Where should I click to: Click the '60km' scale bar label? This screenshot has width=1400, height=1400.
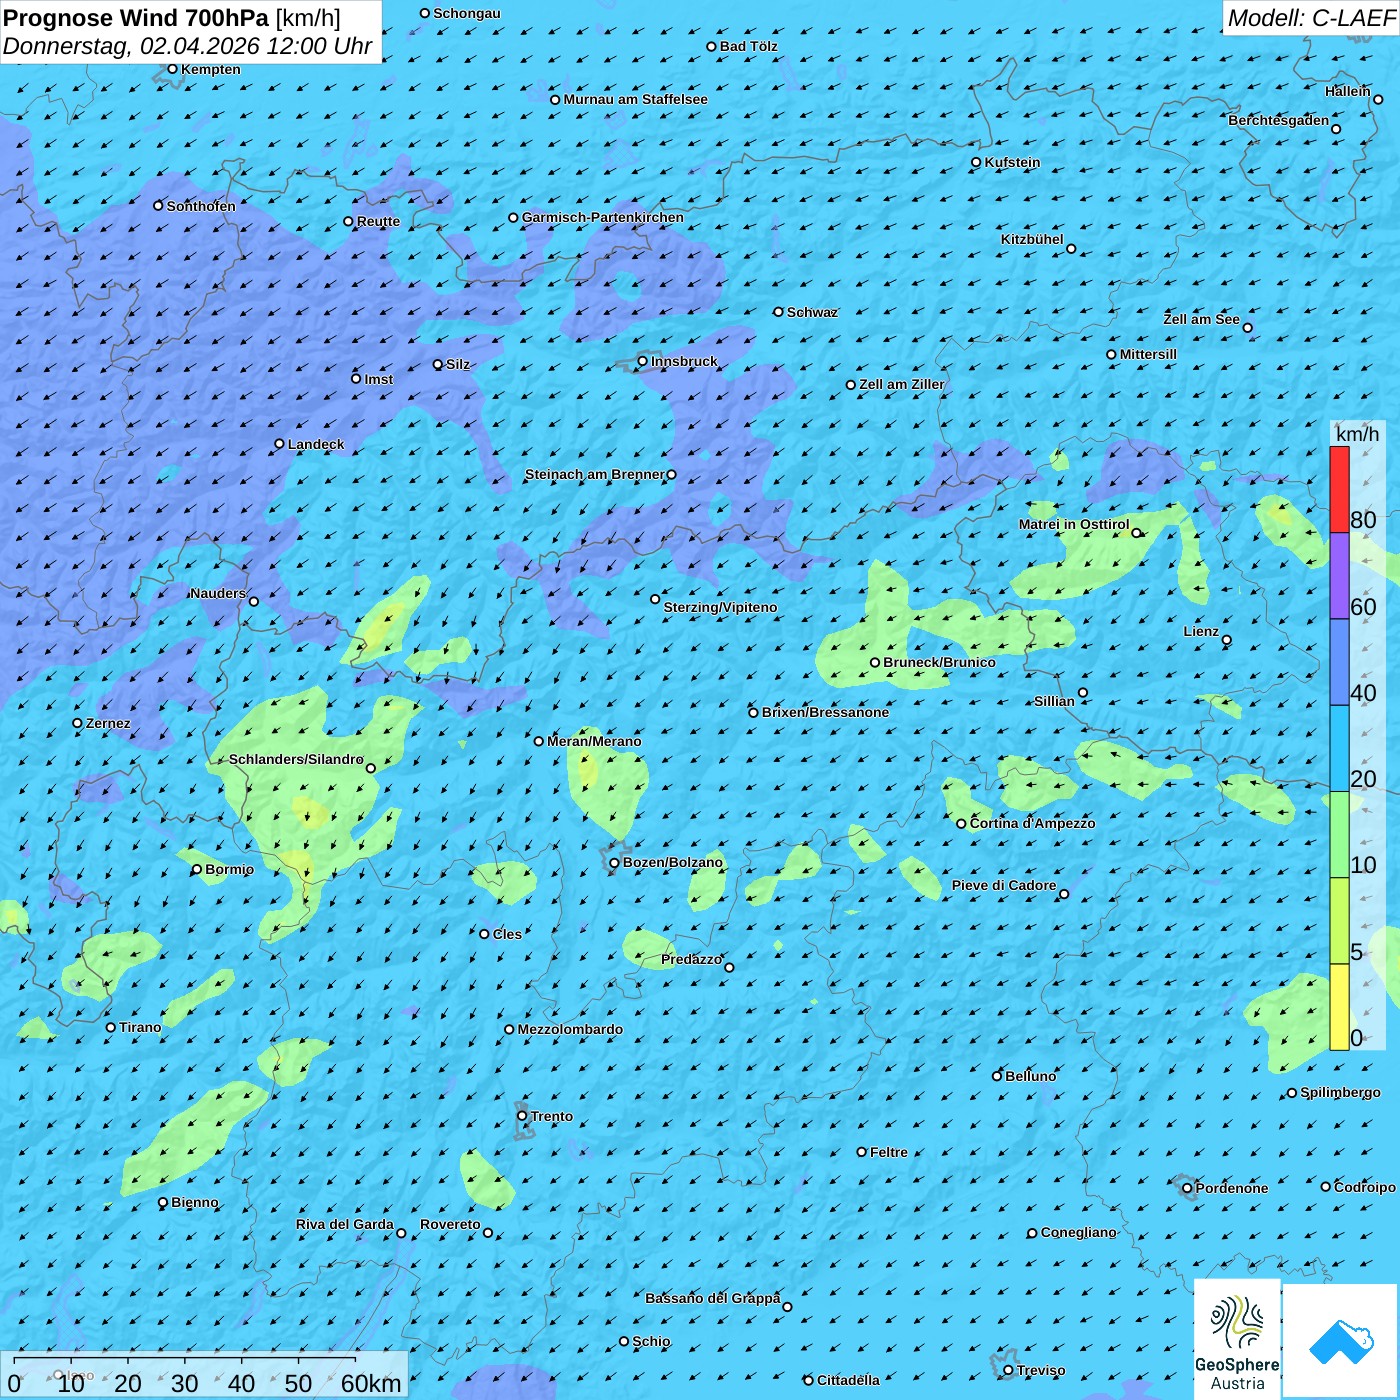(371, 1383)
